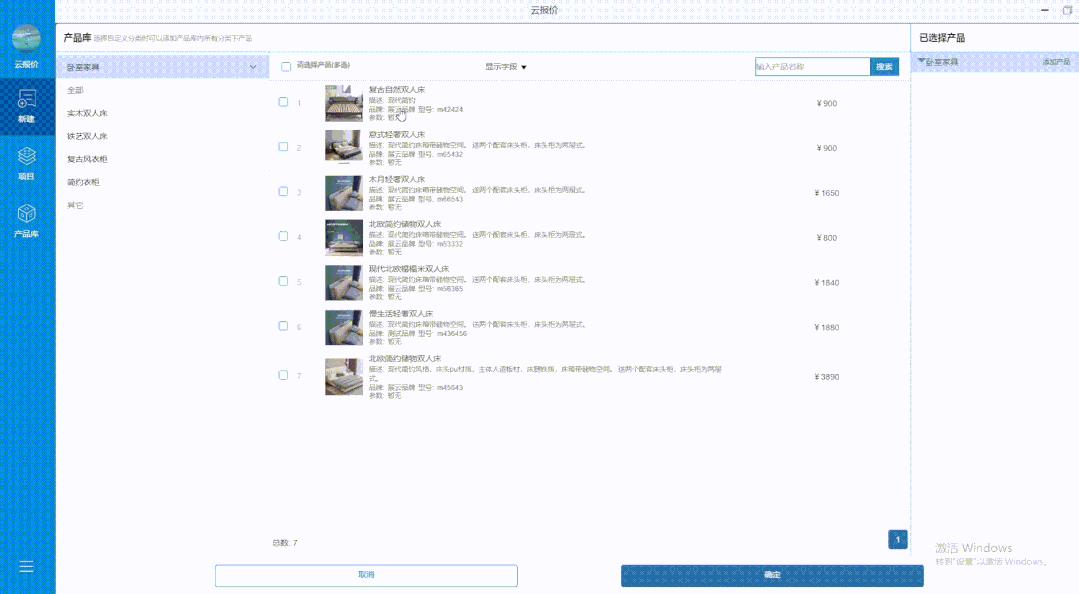Focus the product name search field
This screenshot has width=1079, height=594.
point(813,67)
